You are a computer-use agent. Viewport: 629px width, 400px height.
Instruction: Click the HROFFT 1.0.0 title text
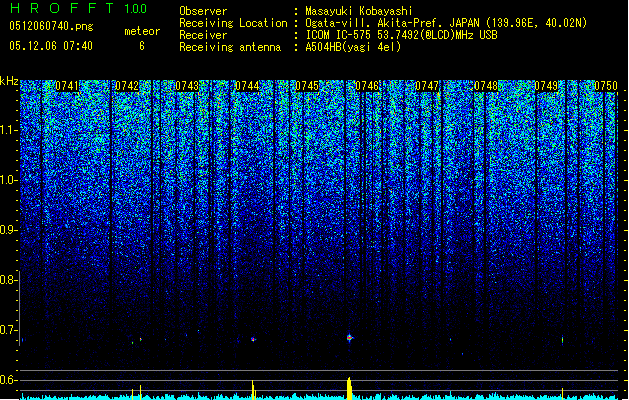tap(78, 8)
